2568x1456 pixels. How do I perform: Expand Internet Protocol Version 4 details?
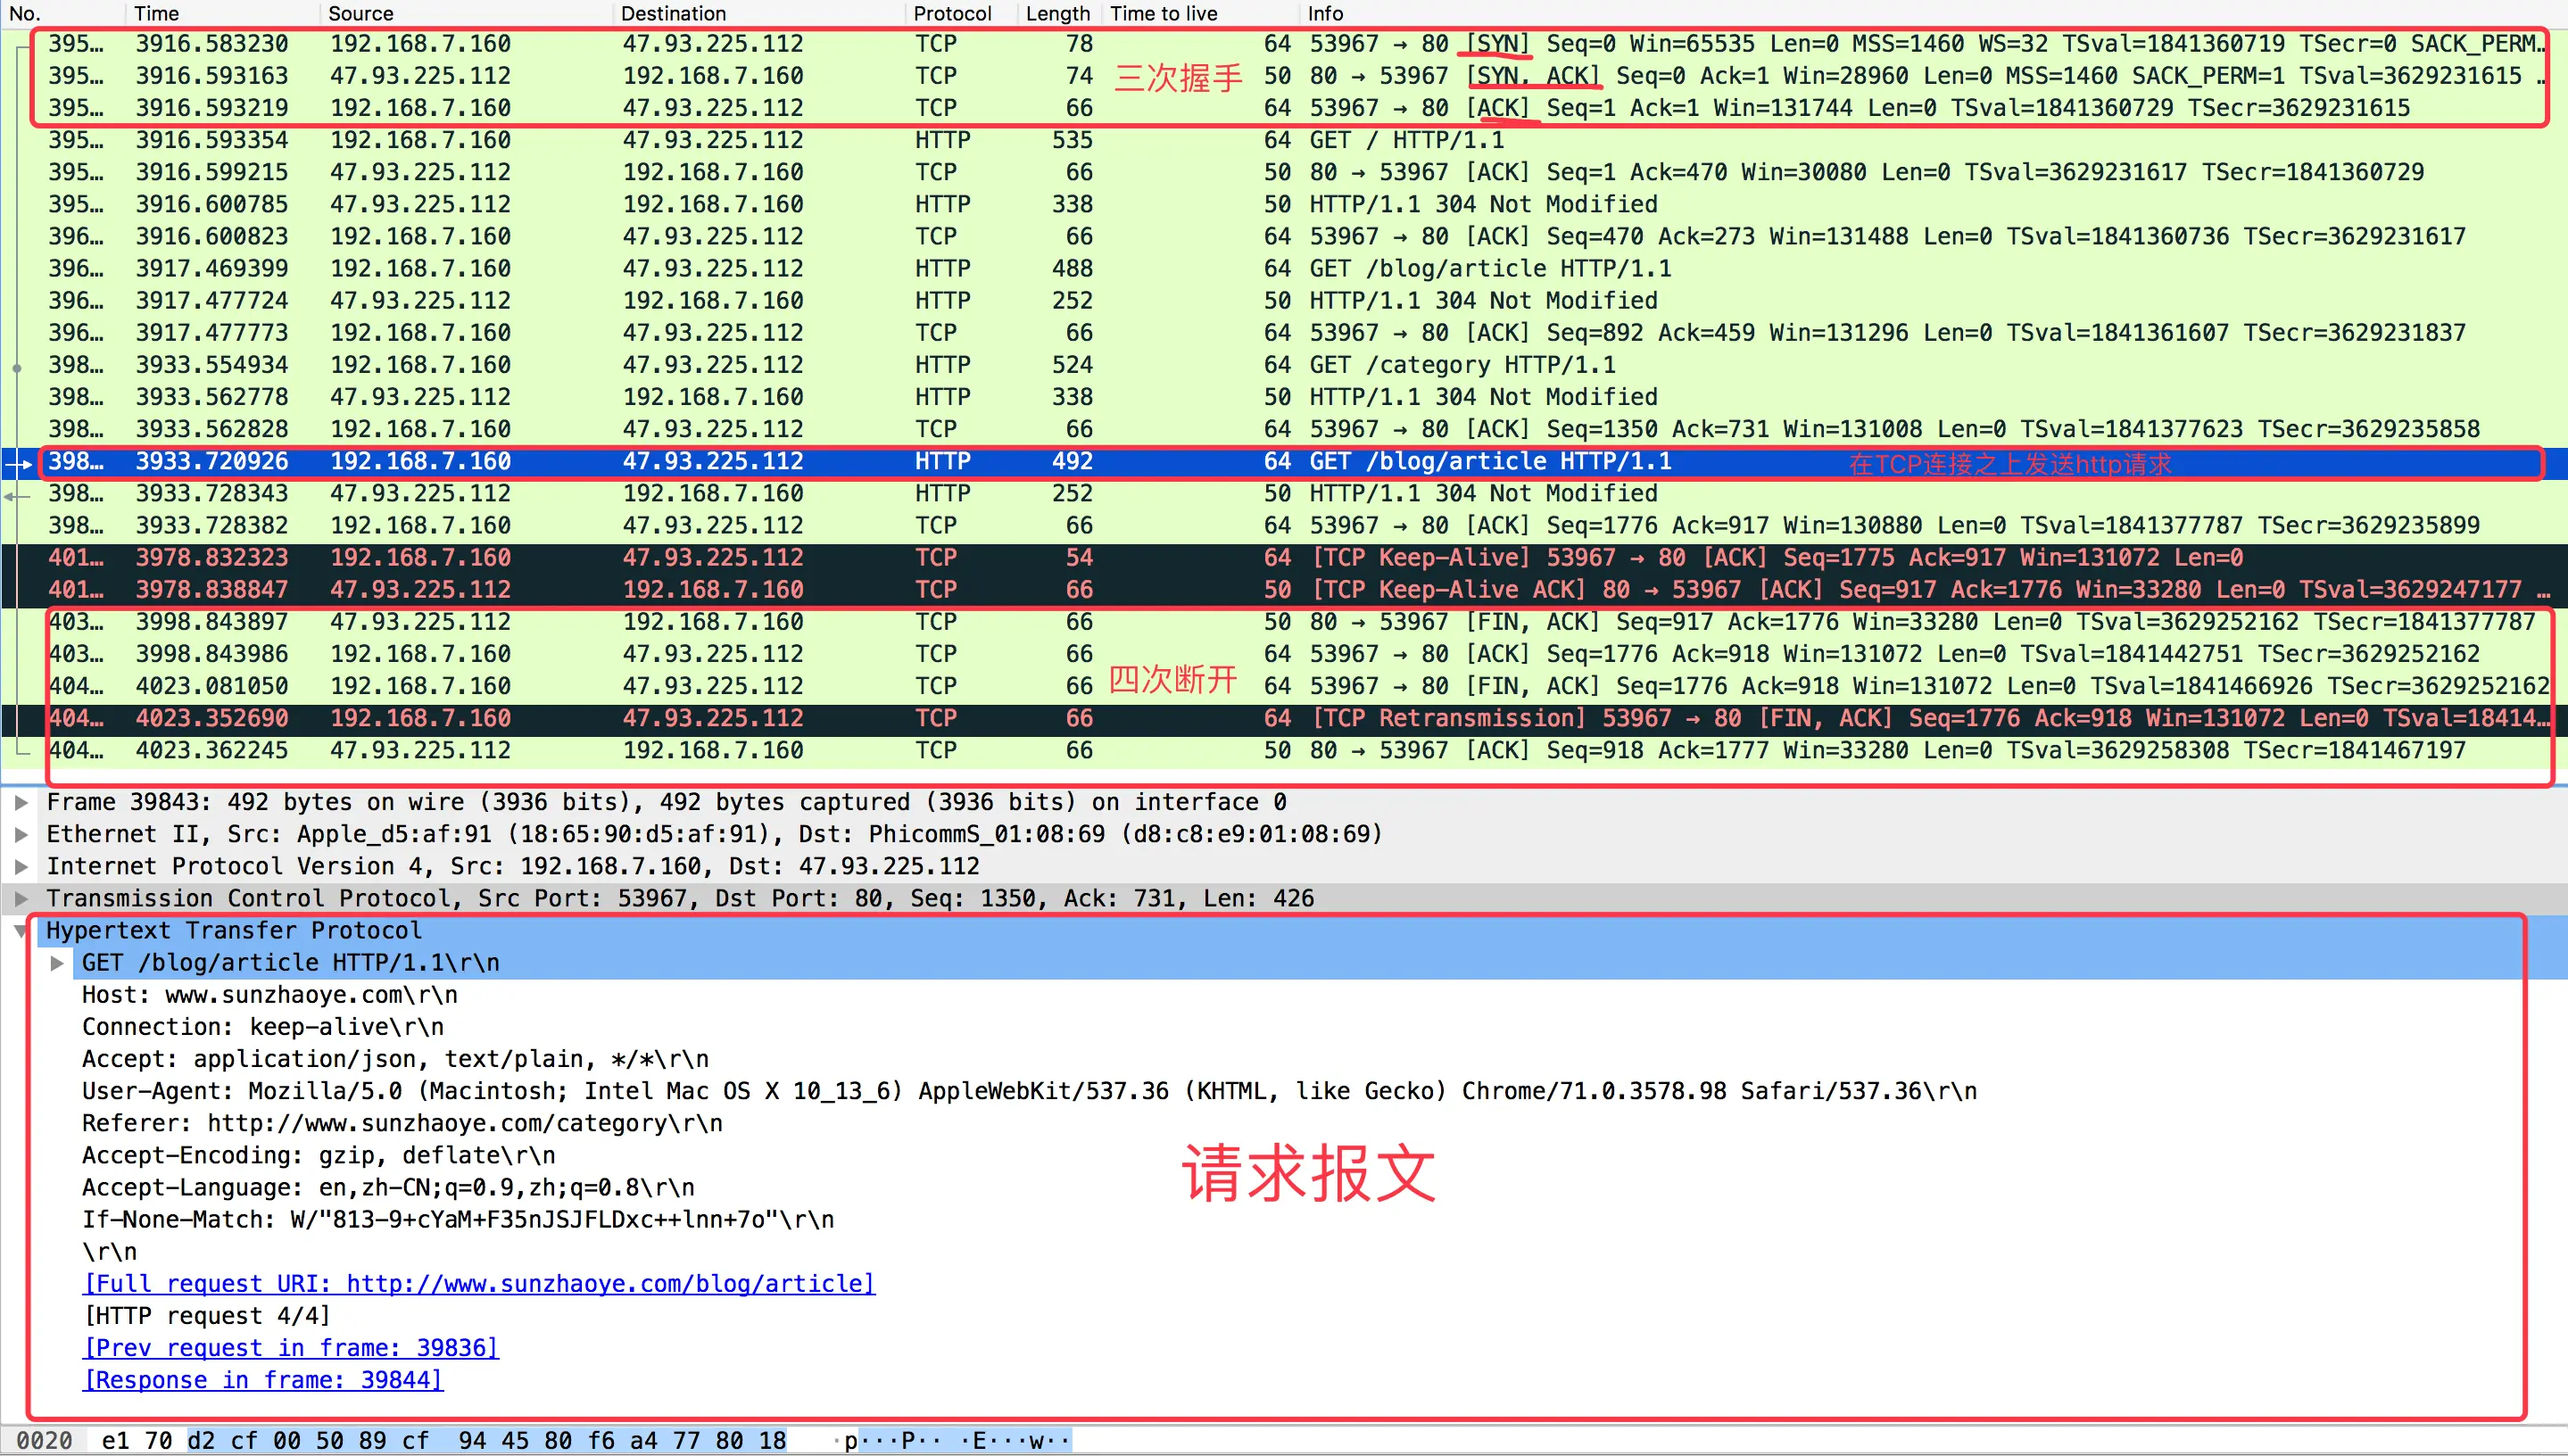click(x=22, y=866)
